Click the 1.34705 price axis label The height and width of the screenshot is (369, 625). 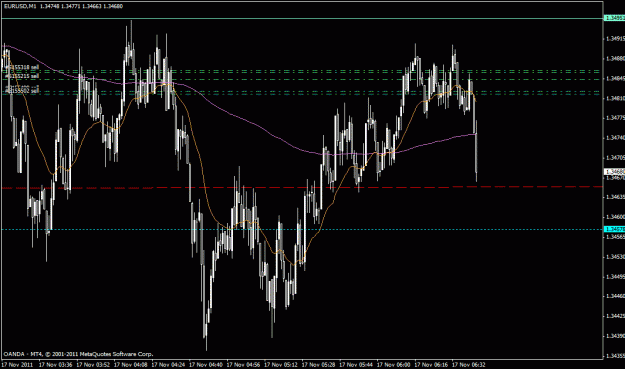615,157
